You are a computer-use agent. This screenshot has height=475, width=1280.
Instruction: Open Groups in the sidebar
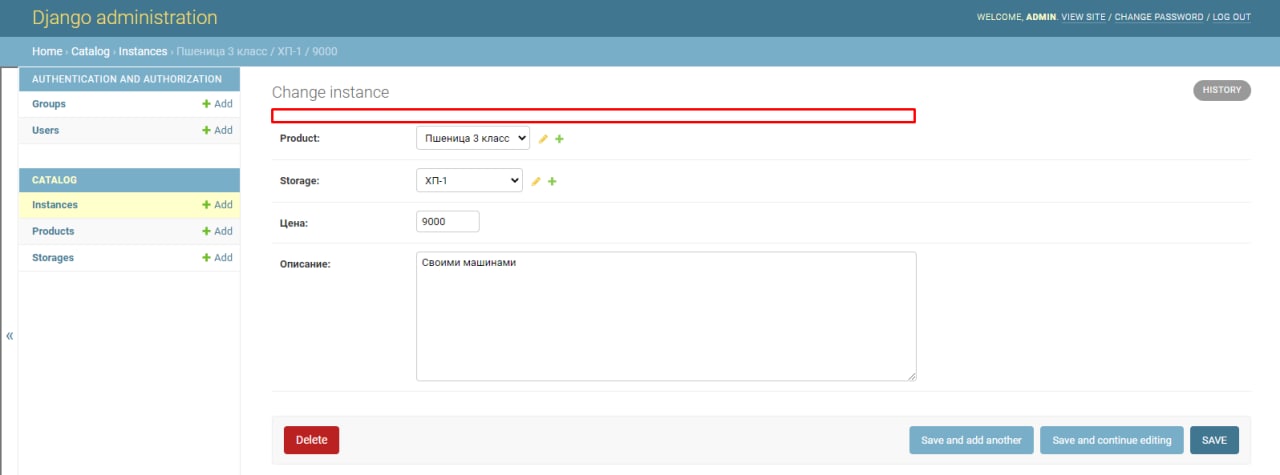[49, 104]
